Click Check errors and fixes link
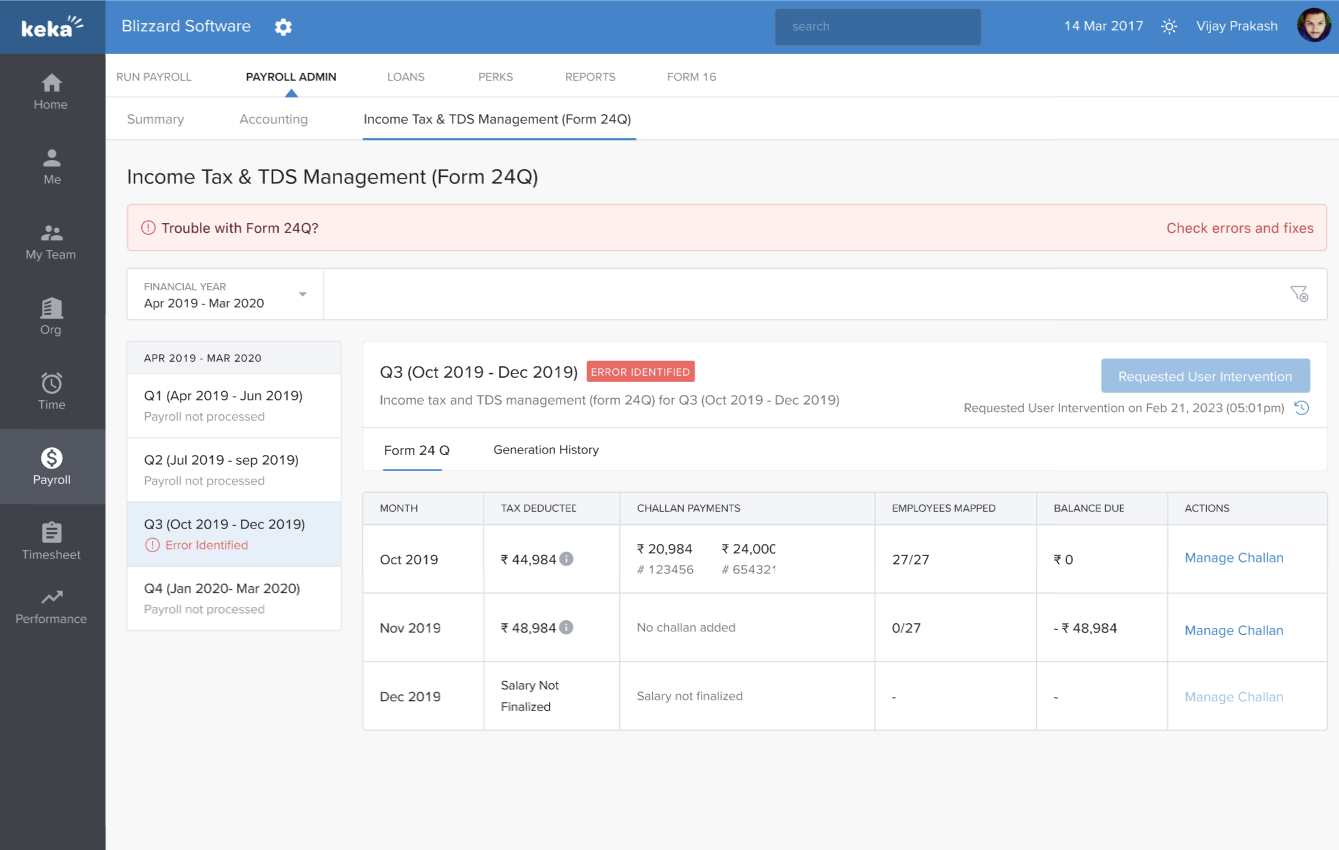Image resolution: width=1339 pixels, height=850 pixels. click(x=1239, y=228)
